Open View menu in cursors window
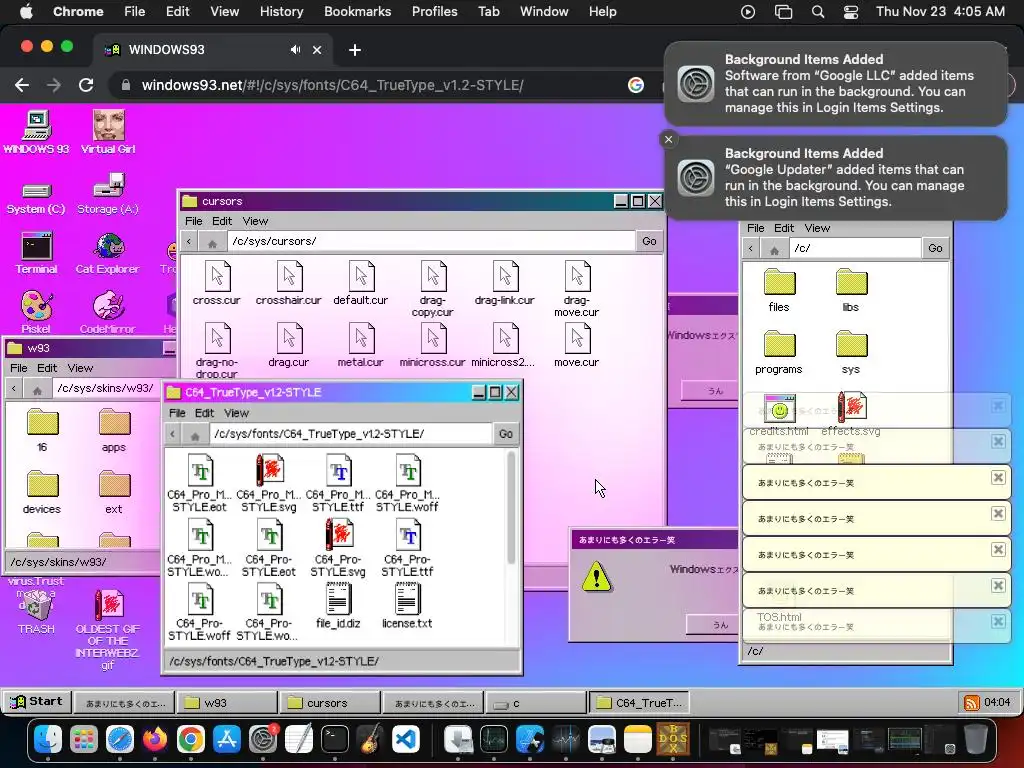Viewport: 1024px width, 768px height. pyautogui.click(x=255, y=221)
